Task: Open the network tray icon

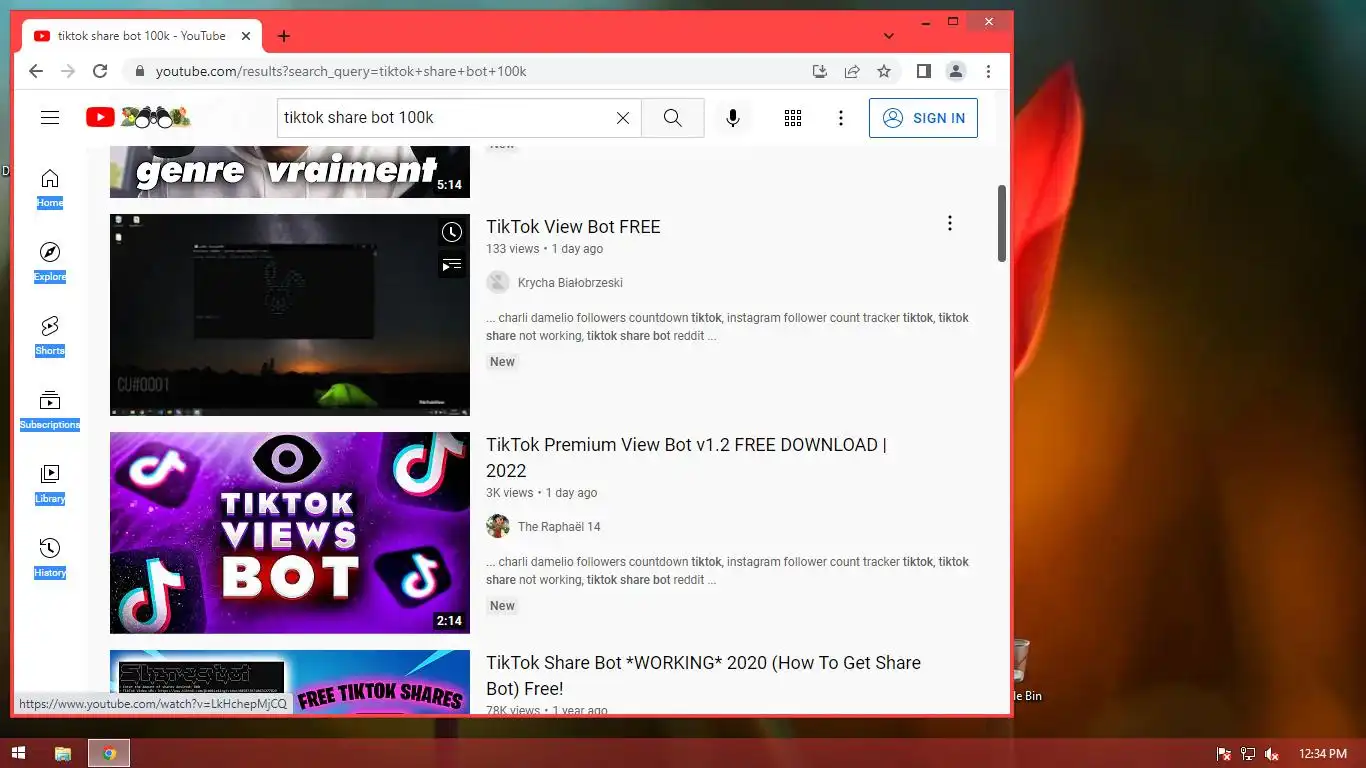Action: [x=1248, y=753]
